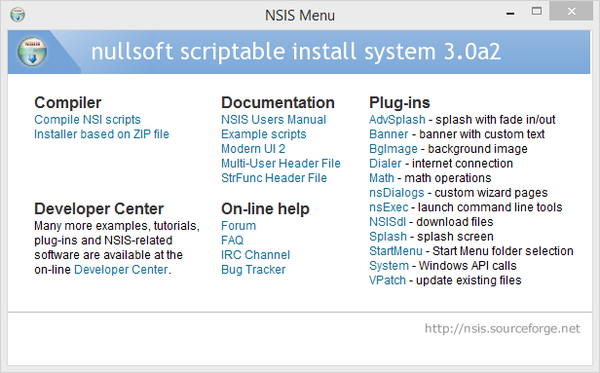The height and width of the screenshot is (373, 600).
Task: Open the nsExec plug-in link
Action: [x=389, y=207]
